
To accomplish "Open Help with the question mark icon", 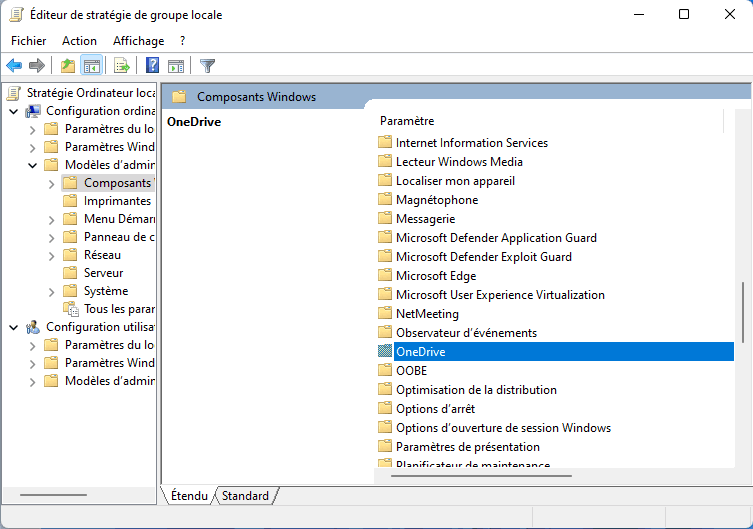I will (153, 66).
